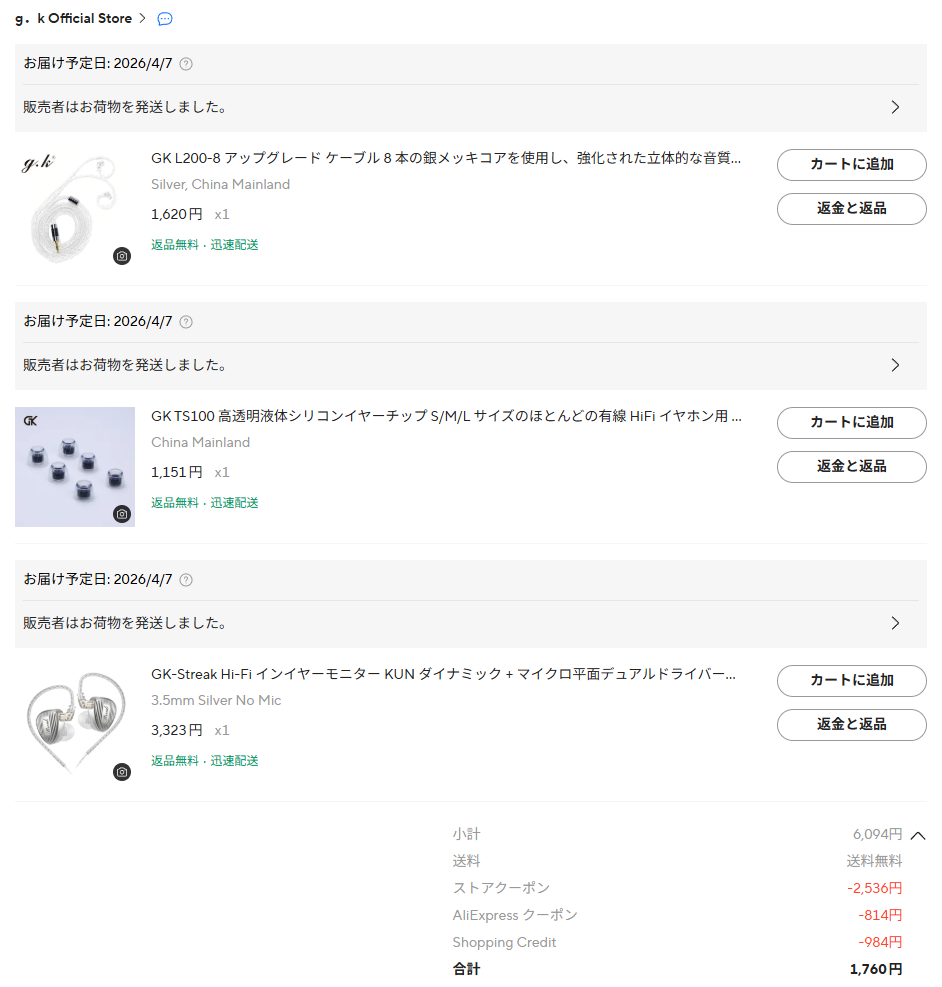Request refund for TS100 ear tips

[851, 467]
